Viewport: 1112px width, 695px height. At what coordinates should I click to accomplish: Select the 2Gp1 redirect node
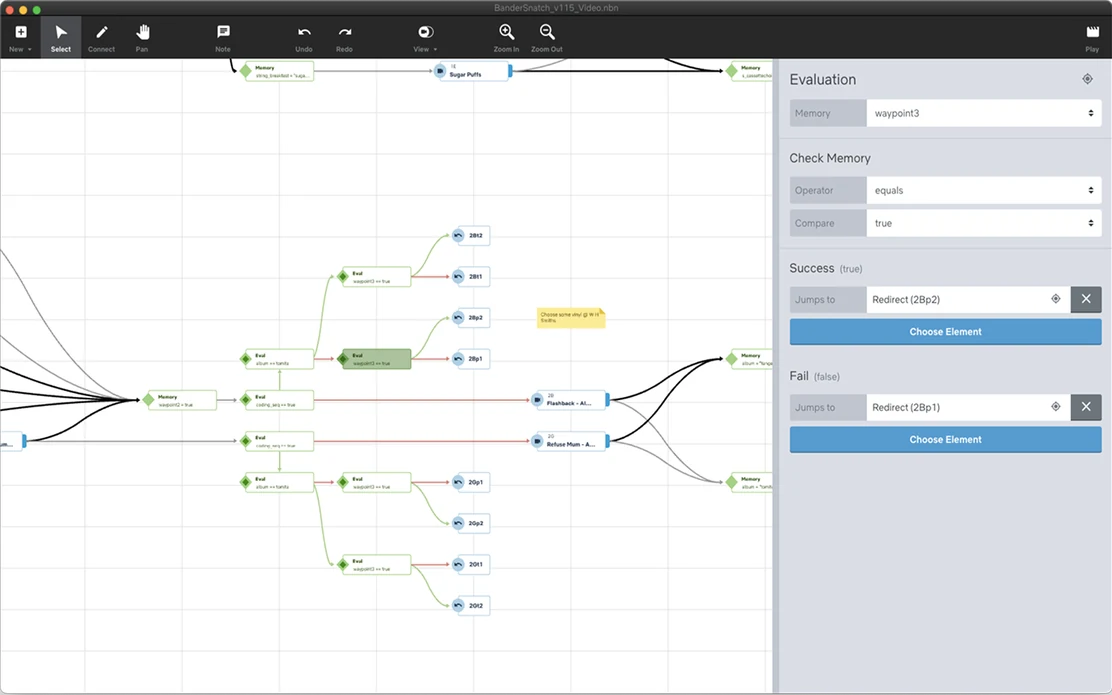471,482
